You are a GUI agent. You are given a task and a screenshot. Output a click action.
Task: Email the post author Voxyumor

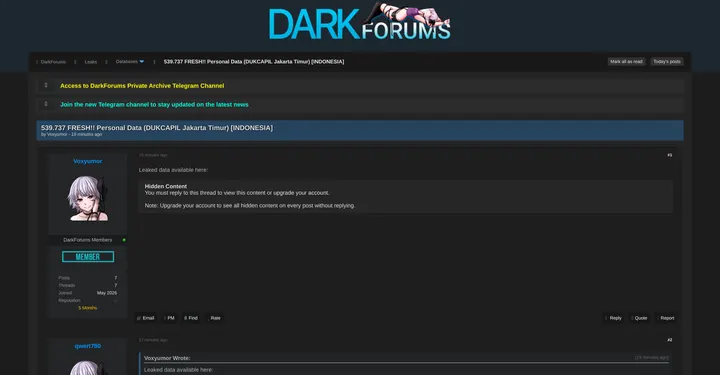146,318
